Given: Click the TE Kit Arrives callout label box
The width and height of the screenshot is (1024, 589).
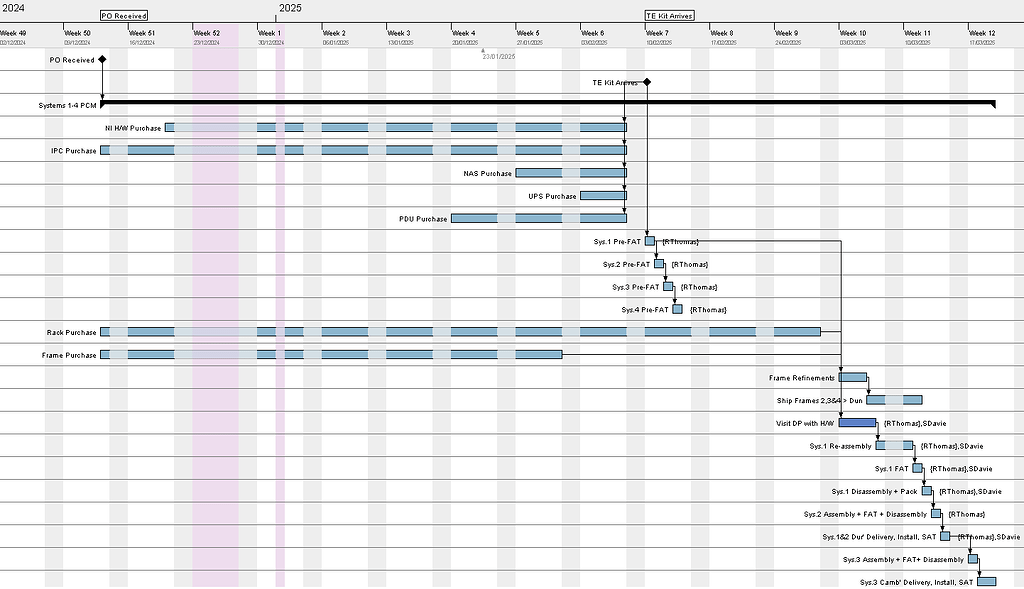Looking at the screenshot, I should pyautogui.click(x=670, y=15).
